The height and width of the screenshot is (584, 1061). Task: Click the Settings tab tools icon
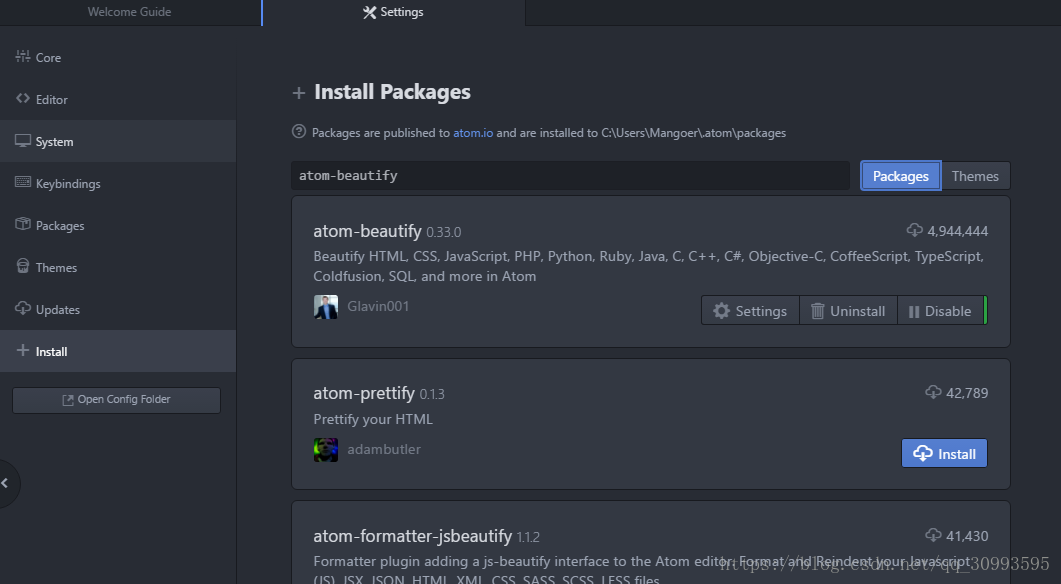(369, 12)
